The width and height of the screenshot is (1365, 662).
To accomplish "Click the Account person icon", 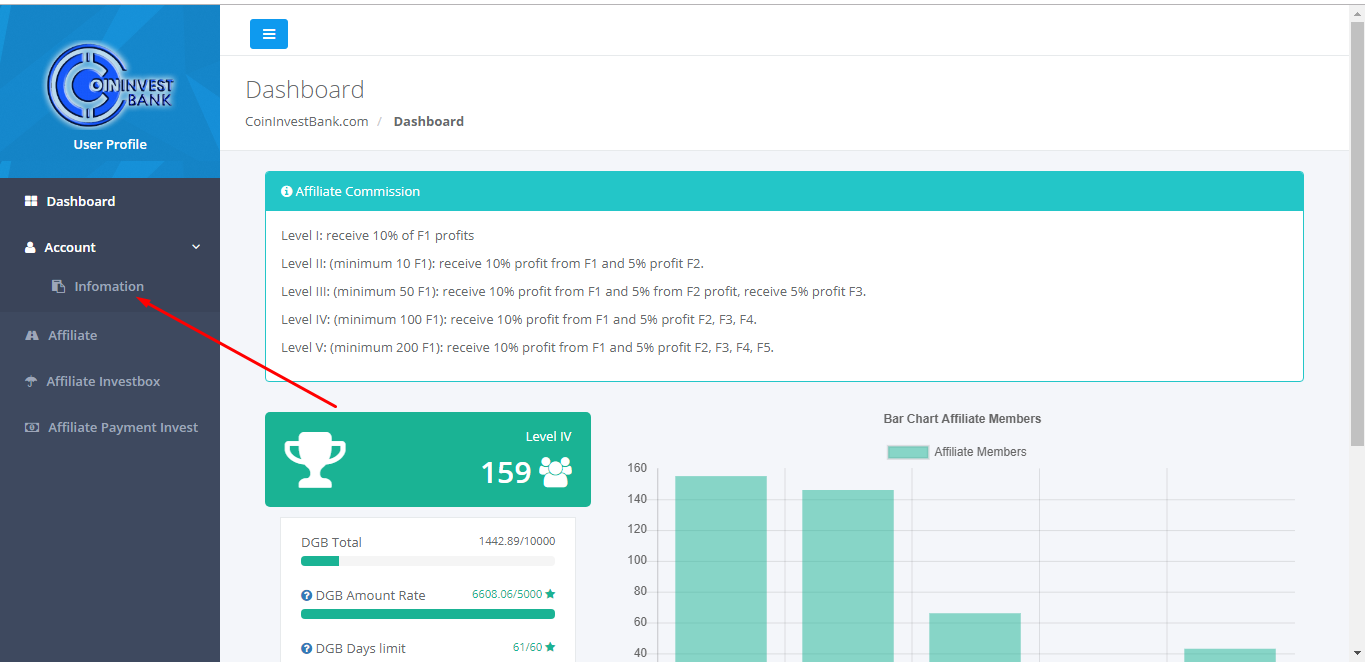I will click(30, 247).
